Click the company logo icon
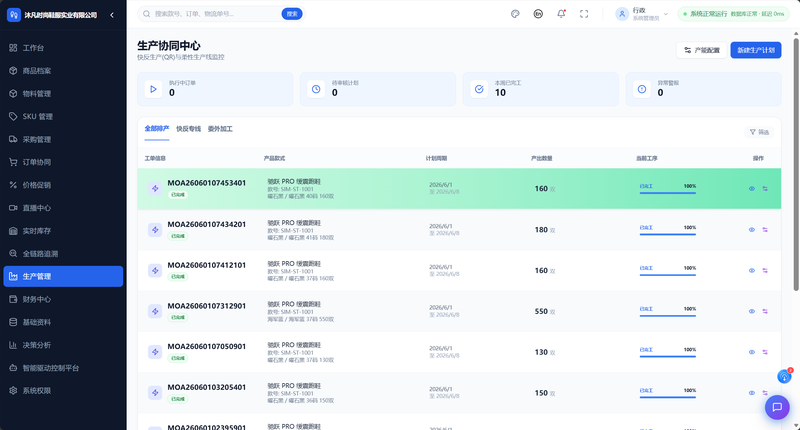800x430 pixels. click(14, 15)
